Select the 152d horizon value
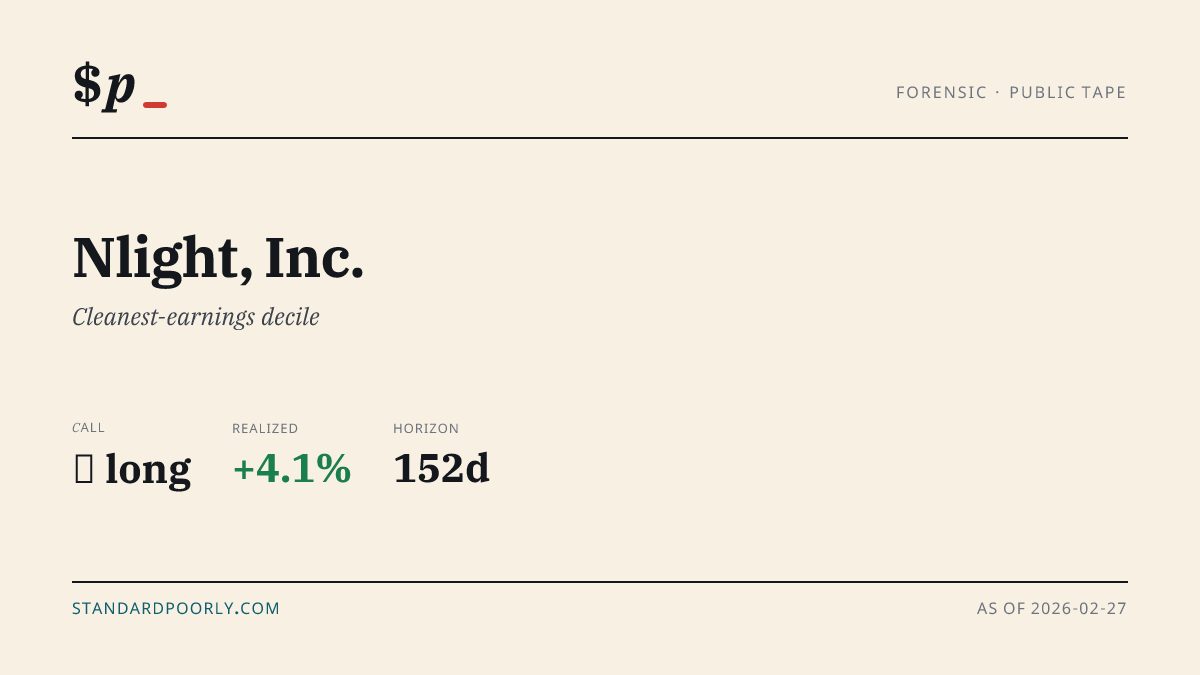 441,469
